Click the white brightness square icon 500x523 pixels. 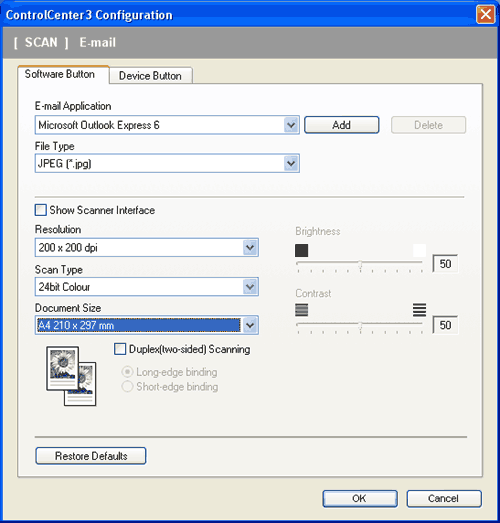pos(419,250)
